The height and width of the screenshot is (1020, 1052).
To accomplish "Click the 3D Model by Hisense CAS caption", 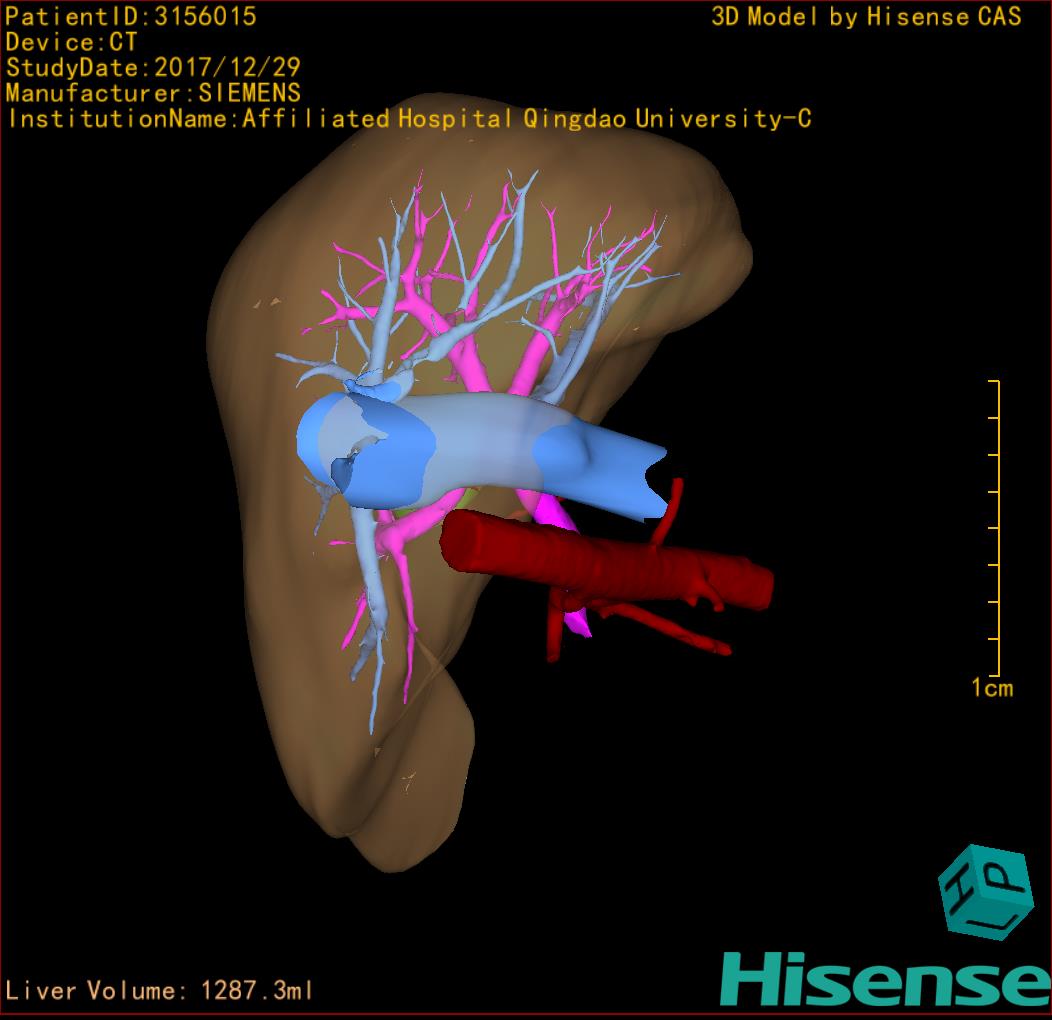I will 866,17.
